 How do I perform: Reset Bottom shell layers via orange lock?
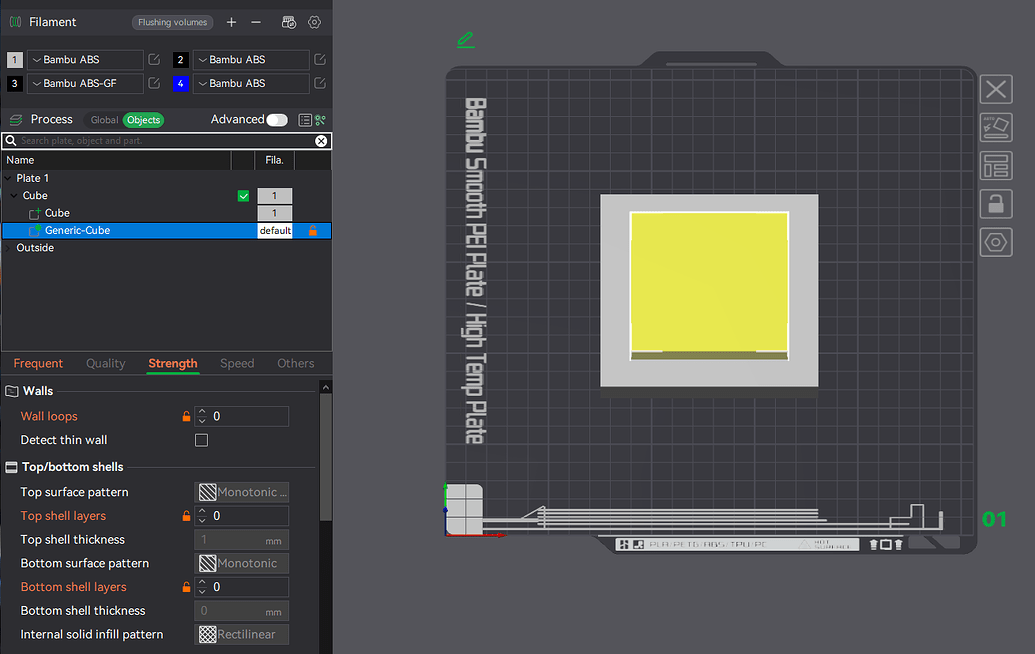click(186, 587)
